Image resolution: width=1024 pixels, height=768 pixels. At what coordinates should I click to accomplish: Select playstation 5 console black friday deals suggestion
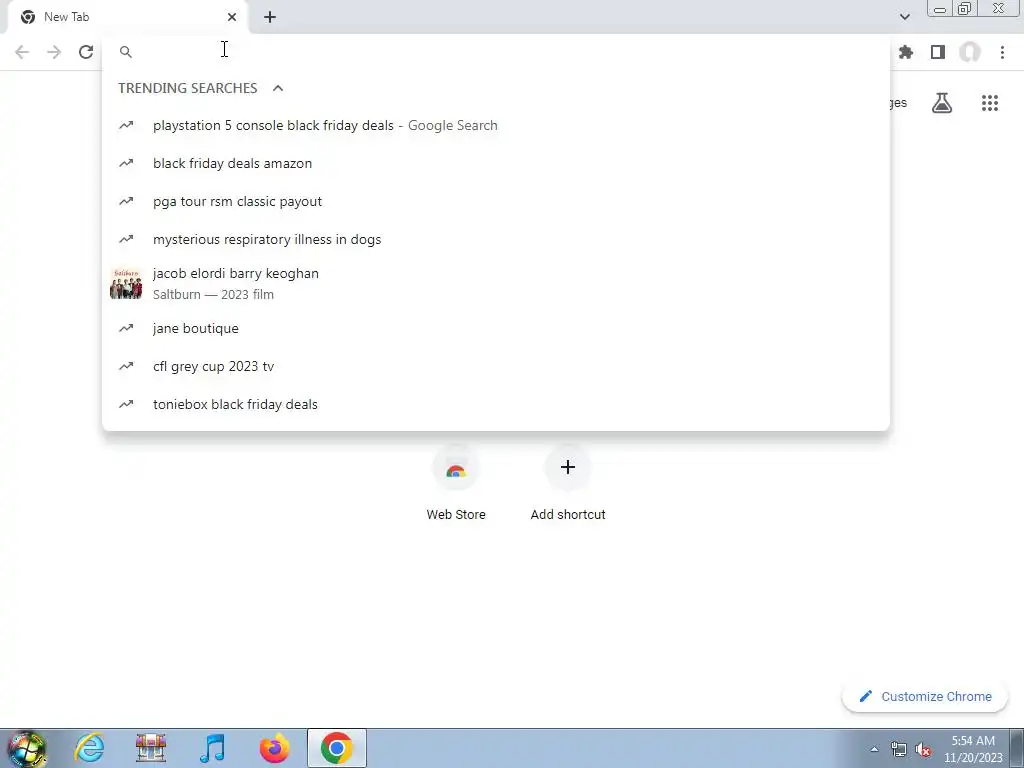[x=496, y=125]
